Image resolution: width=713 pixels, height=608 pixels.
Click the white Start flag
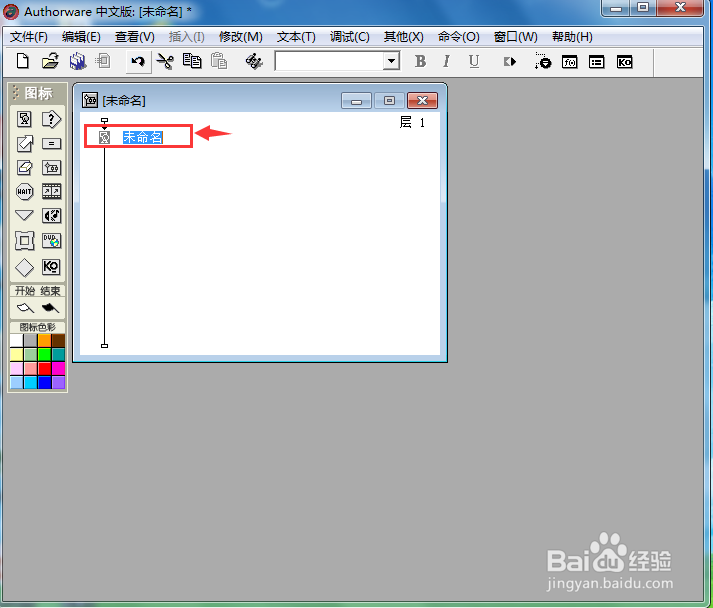pyautogui.click(x=25, y=308)
